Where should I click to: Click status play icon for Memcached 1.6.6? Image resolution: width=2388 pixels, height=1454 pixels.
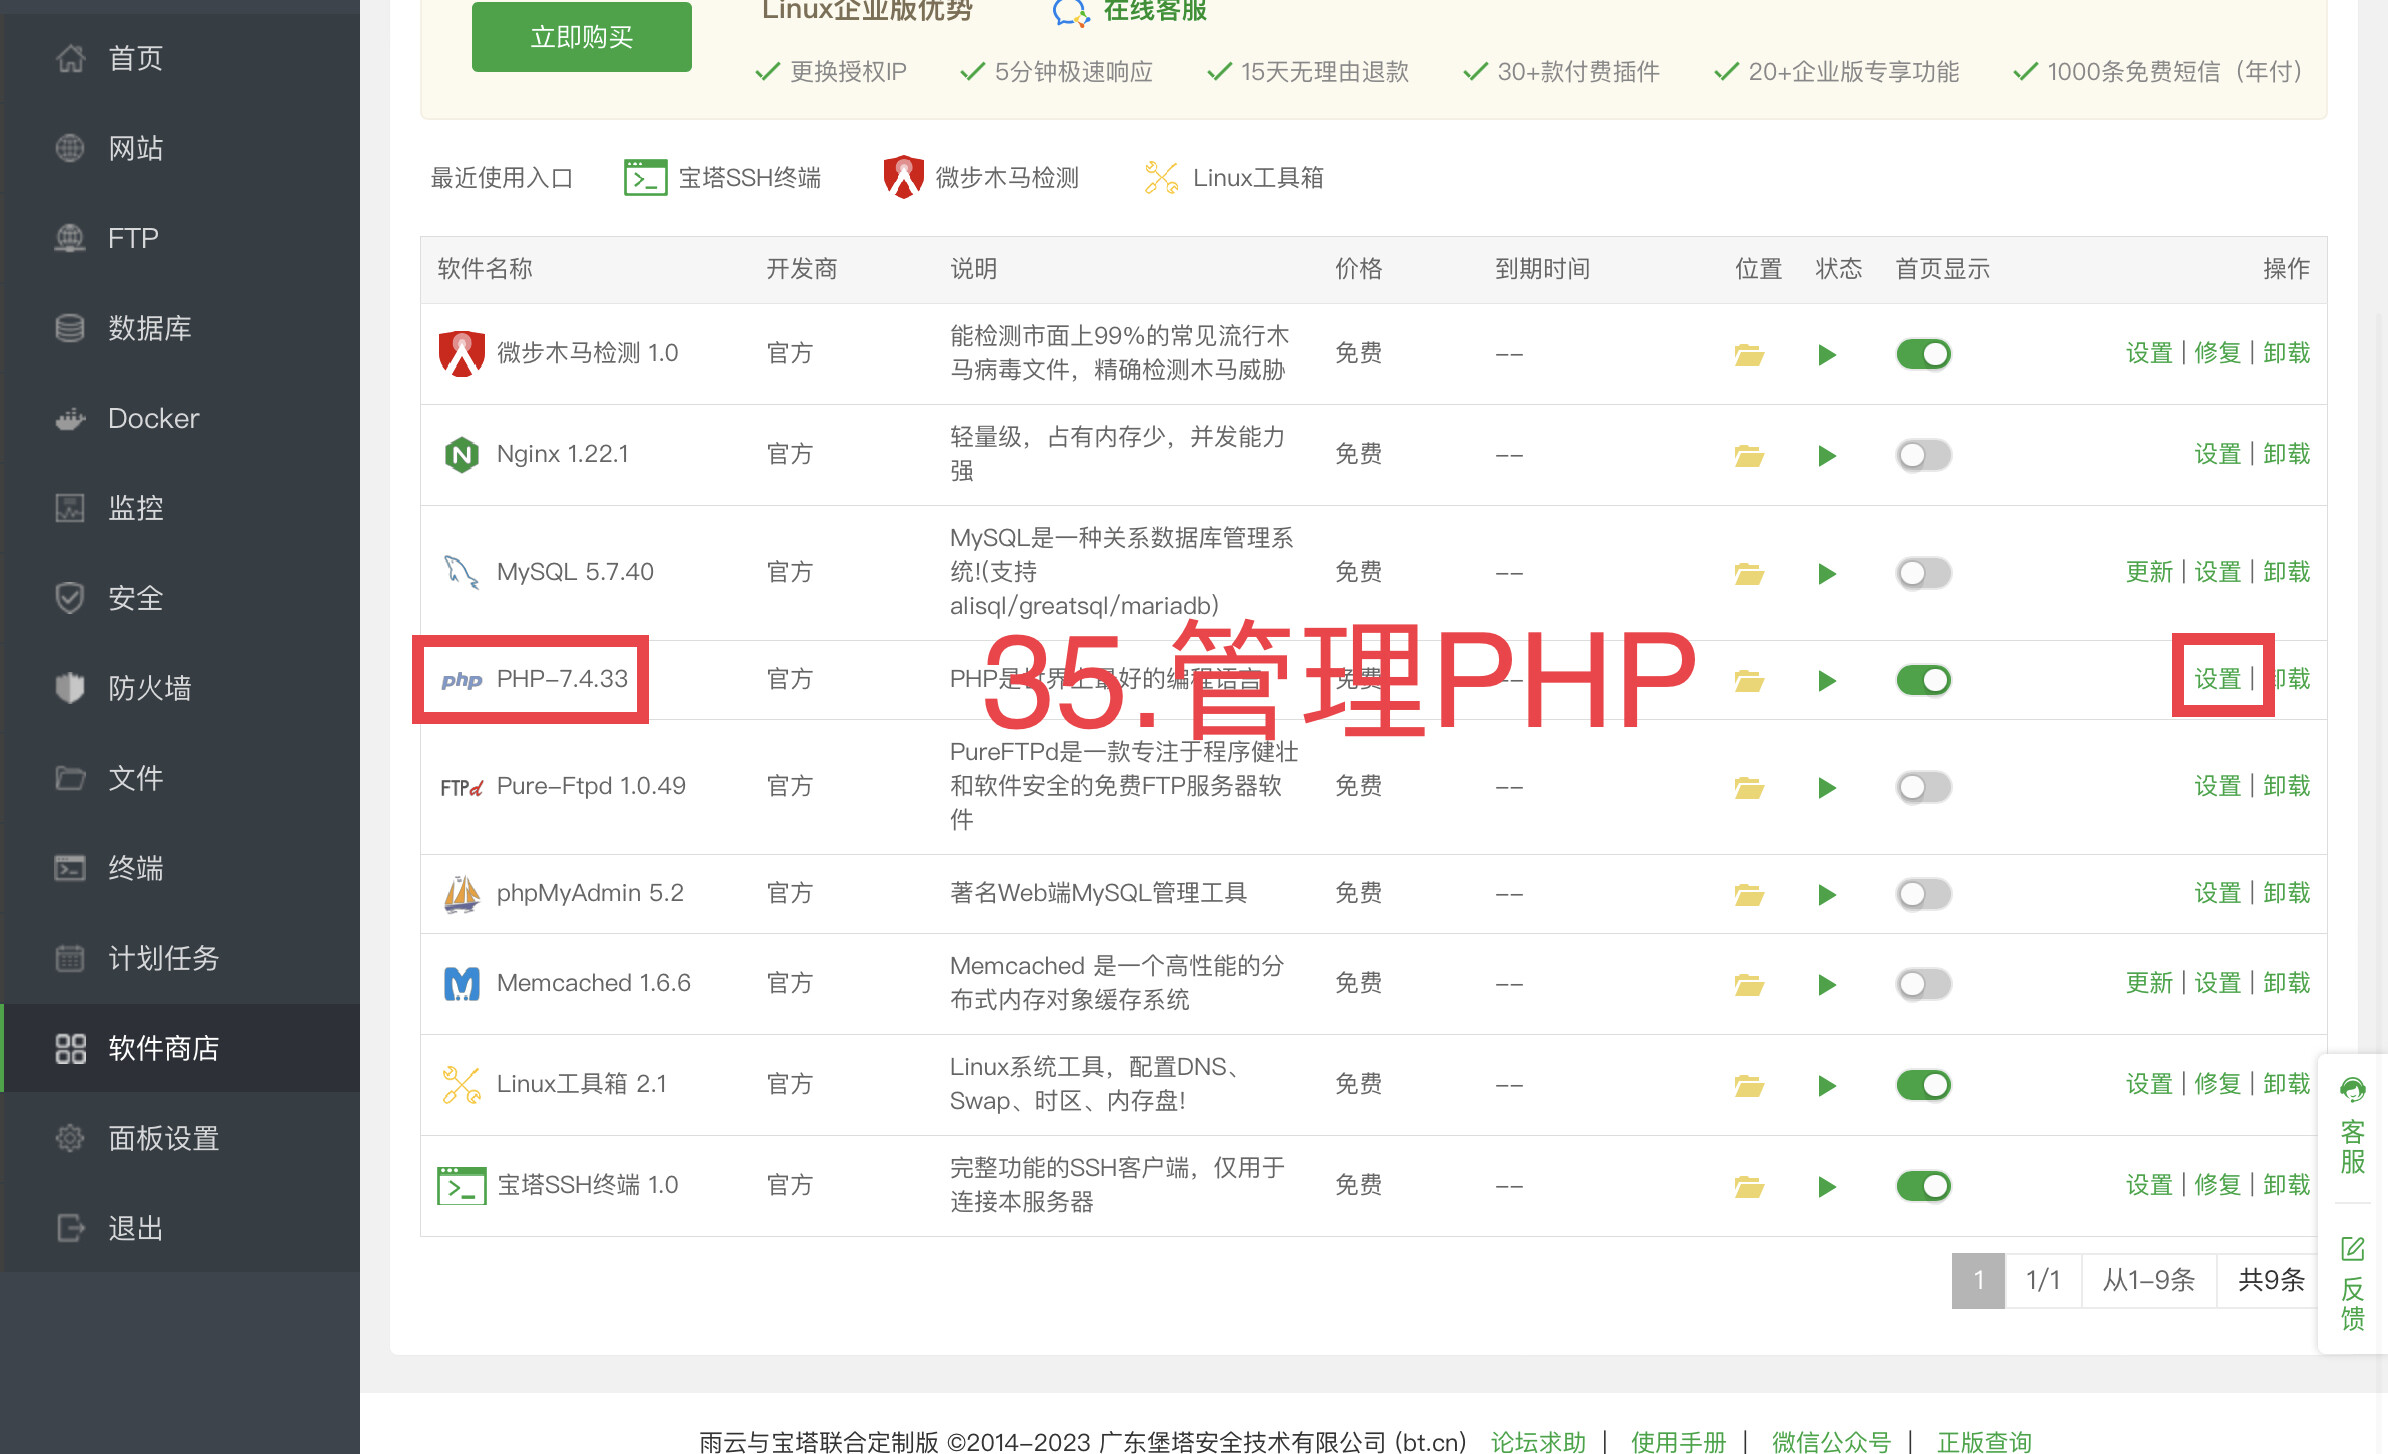coord(1827,984)
